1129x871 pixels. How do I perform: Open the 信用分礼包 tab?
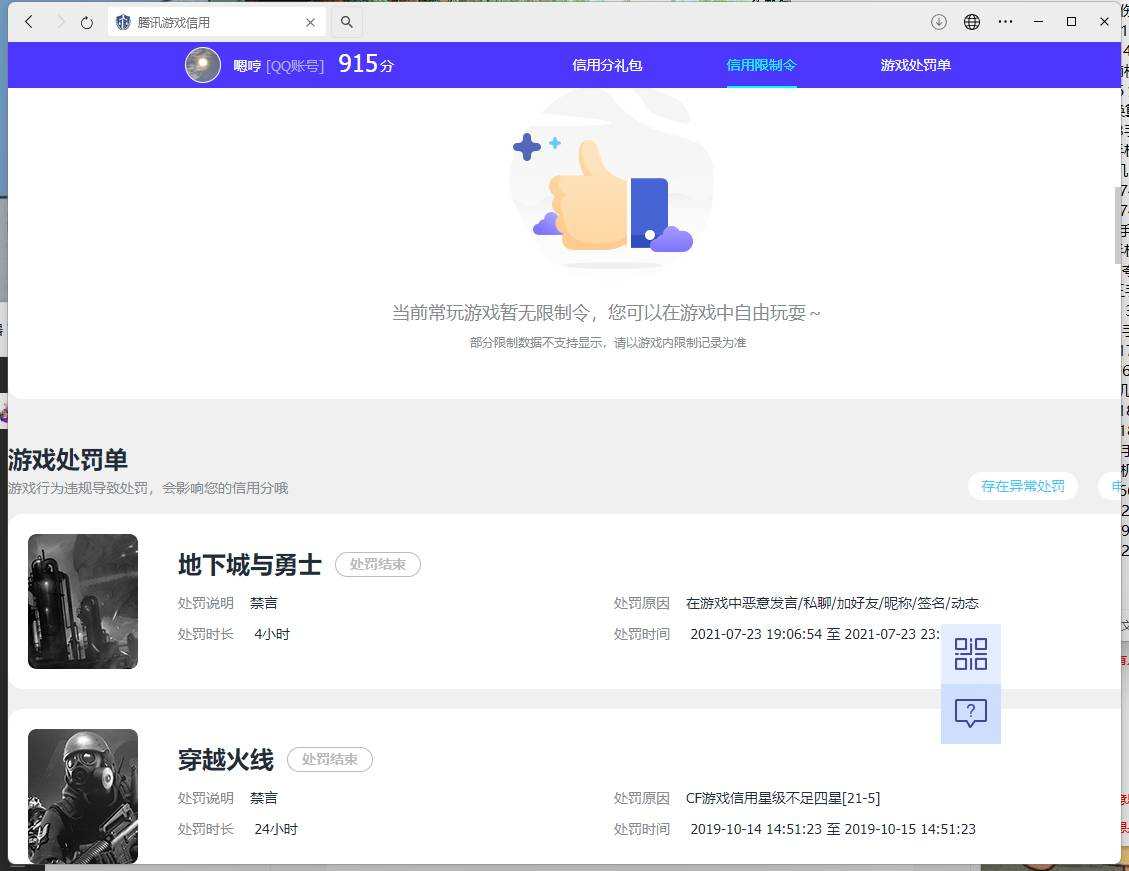coord(607,65)
